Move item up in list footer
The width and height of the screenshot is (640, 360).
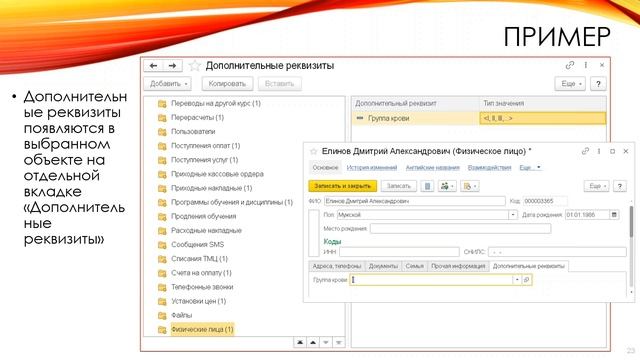(313, 342)
